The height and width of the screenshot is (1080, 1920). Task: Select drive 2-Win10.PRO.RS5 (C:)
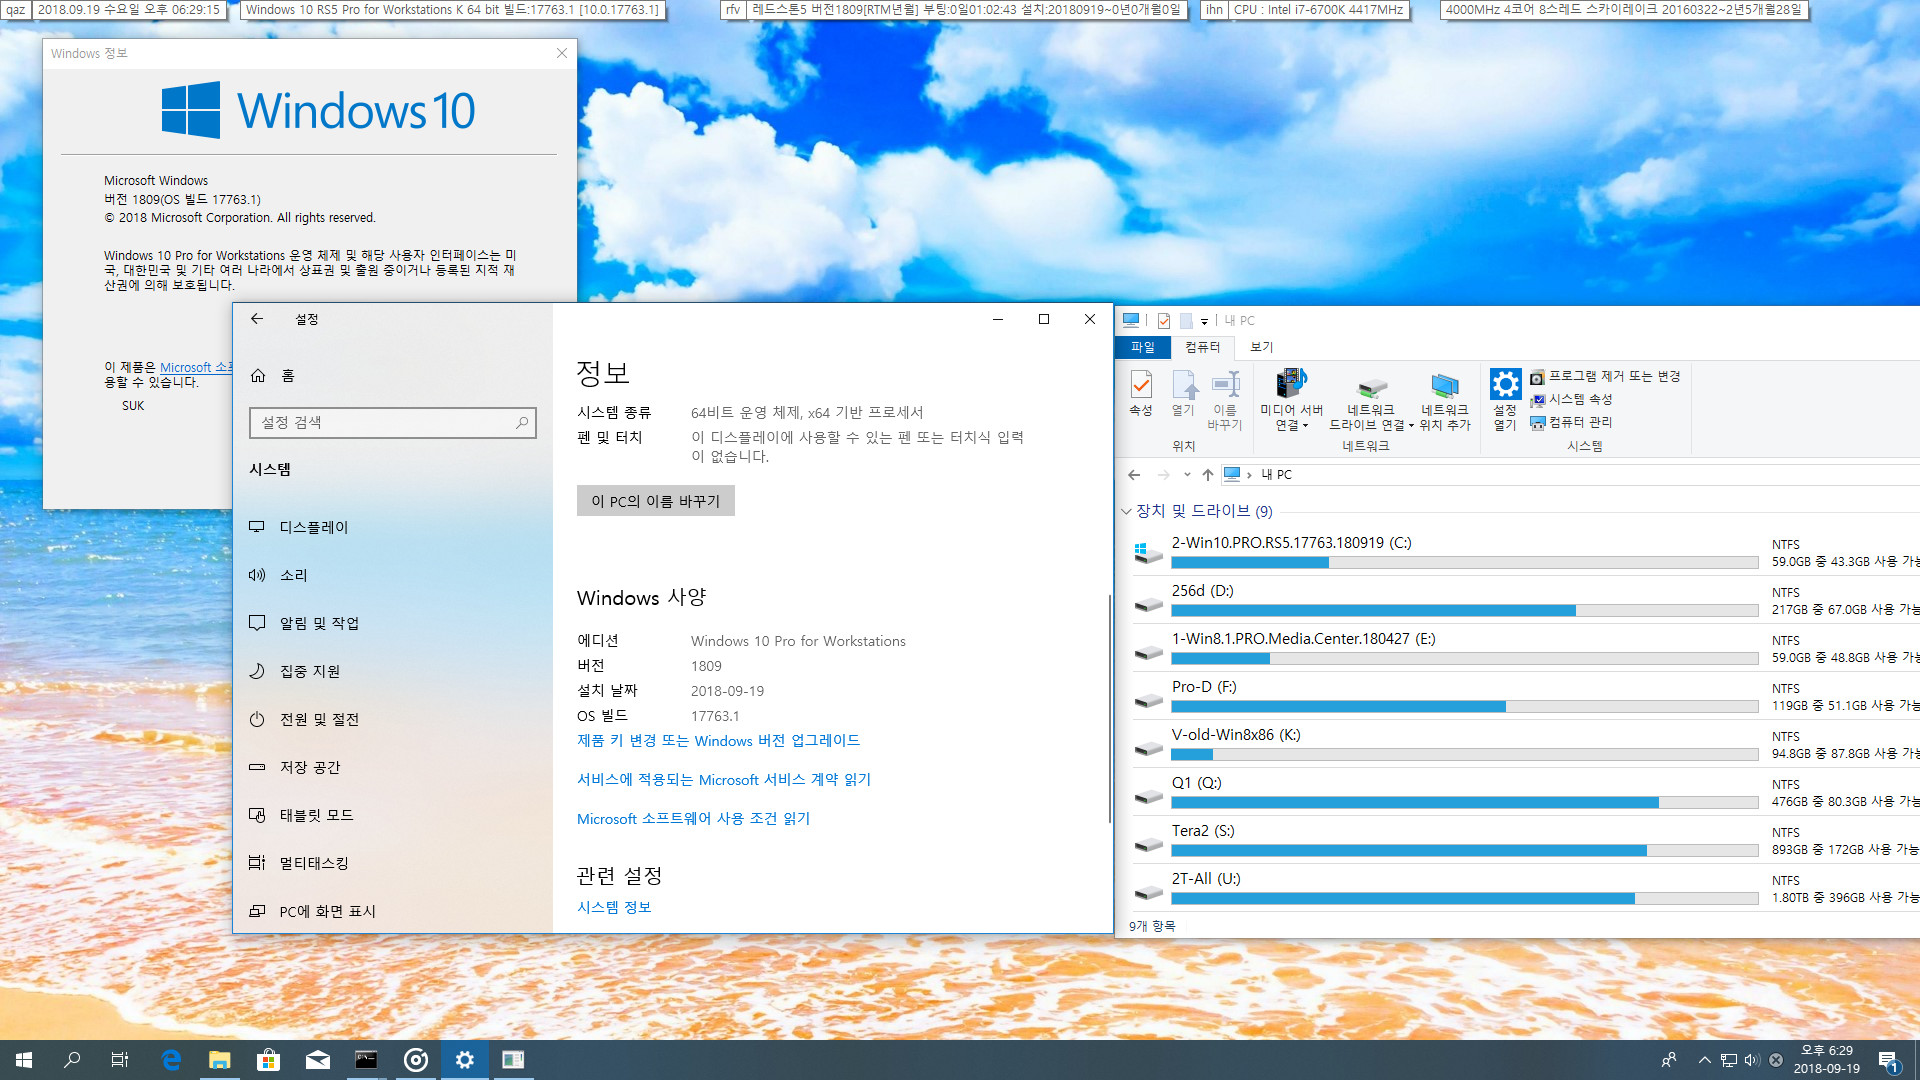click(x=1525, y=552)
